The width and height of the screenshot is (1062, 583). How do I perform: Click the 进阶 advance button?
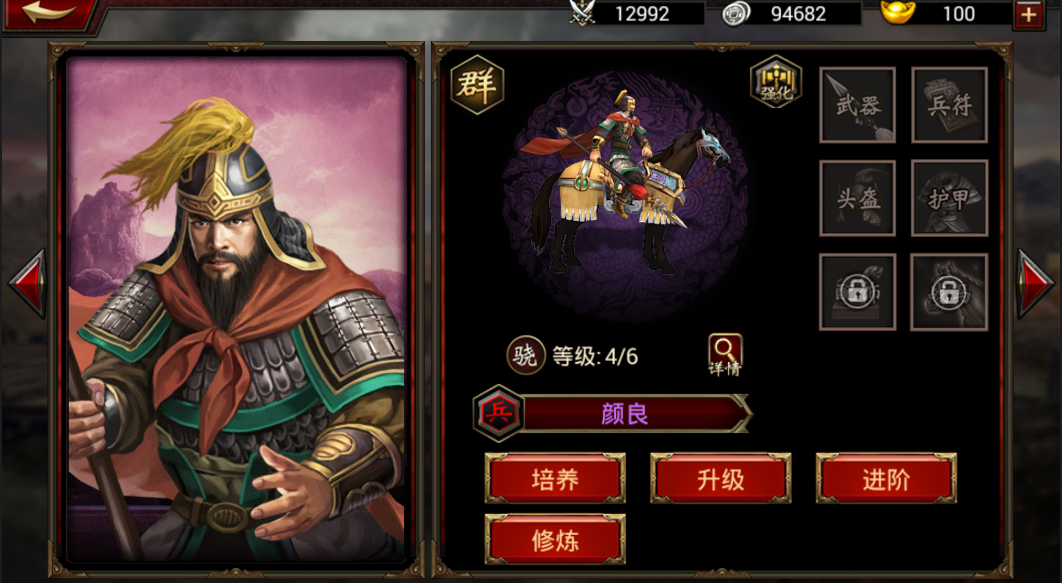click(886, 479)
